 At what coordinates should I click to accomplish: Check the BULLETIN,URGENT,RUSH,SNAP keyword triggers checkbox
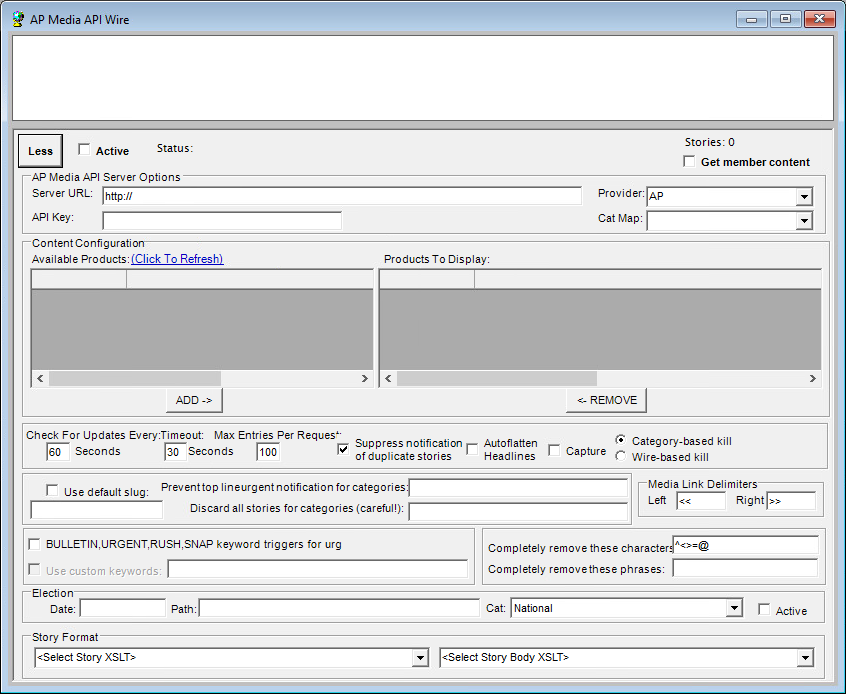[x=35, y=544]
